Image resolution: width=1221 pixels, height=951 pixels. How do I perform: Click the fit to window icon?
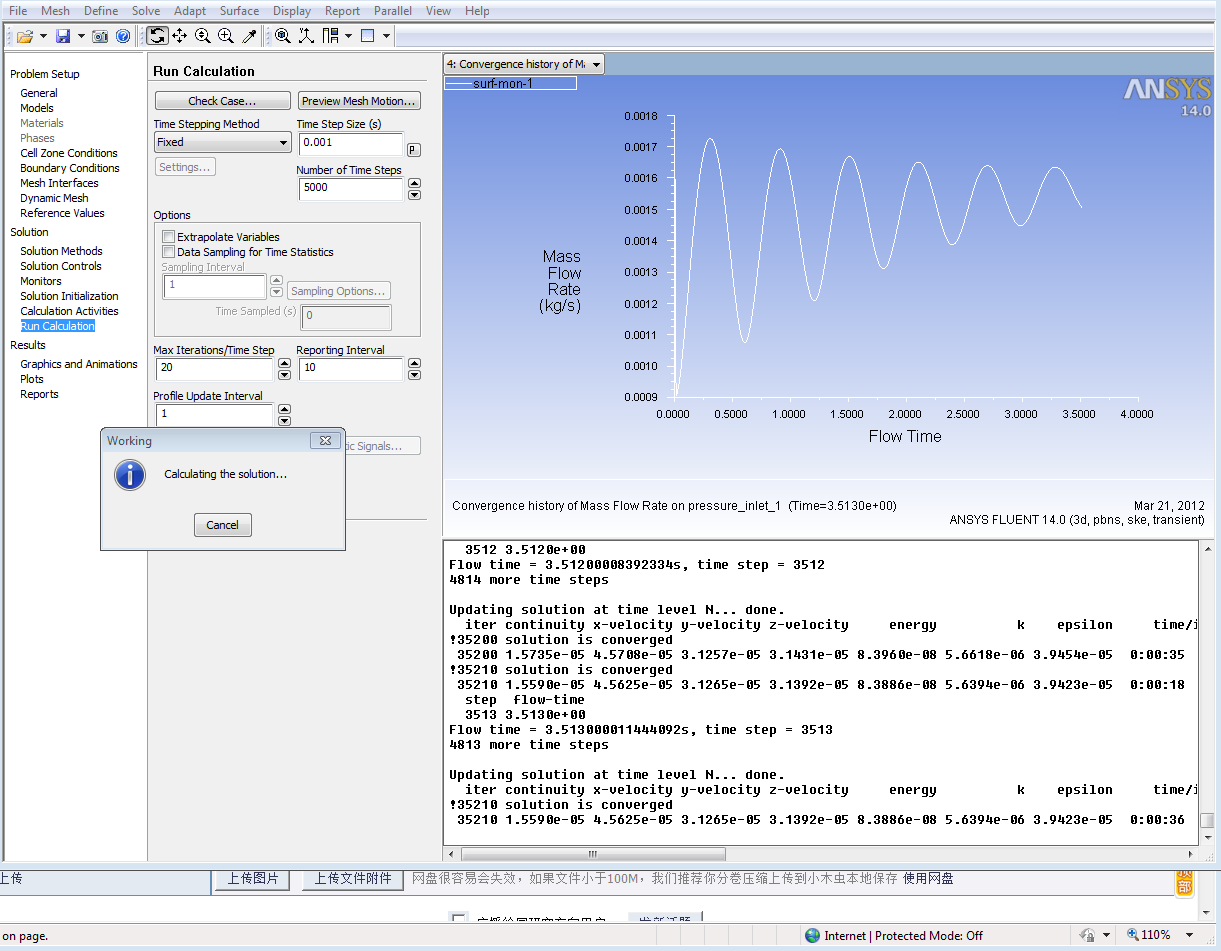tap(283, 36)
